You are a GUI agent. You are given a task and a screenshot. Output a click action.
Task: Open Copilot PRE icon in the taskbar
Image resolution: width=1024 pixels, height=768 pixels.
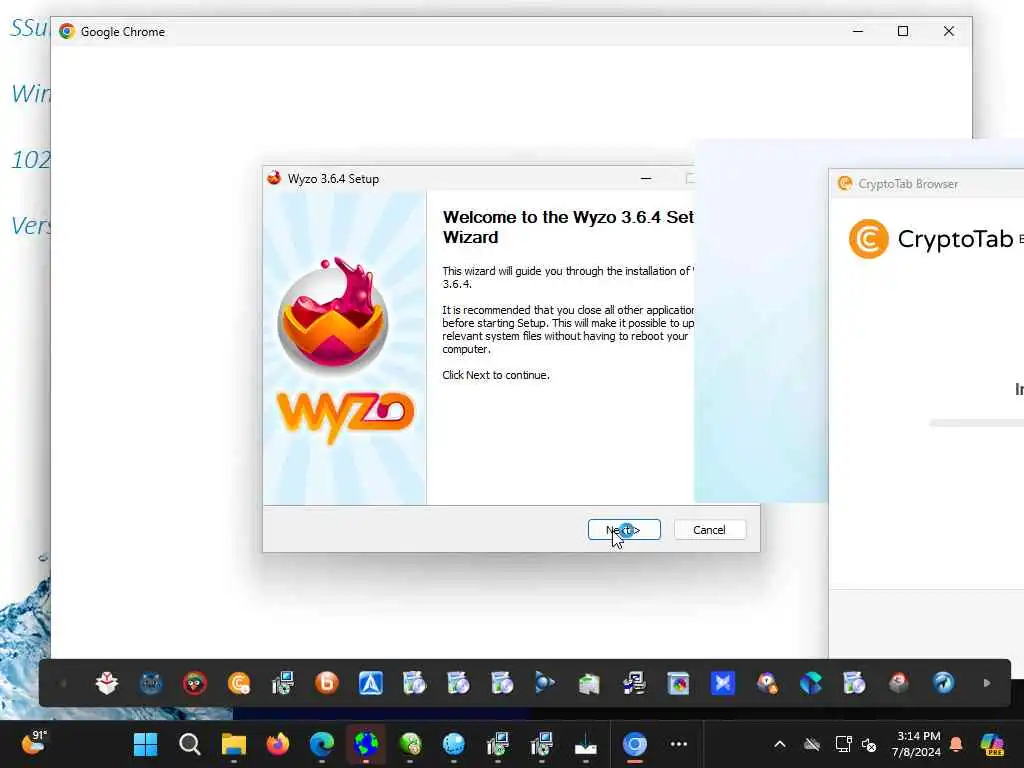pos(992,744)
